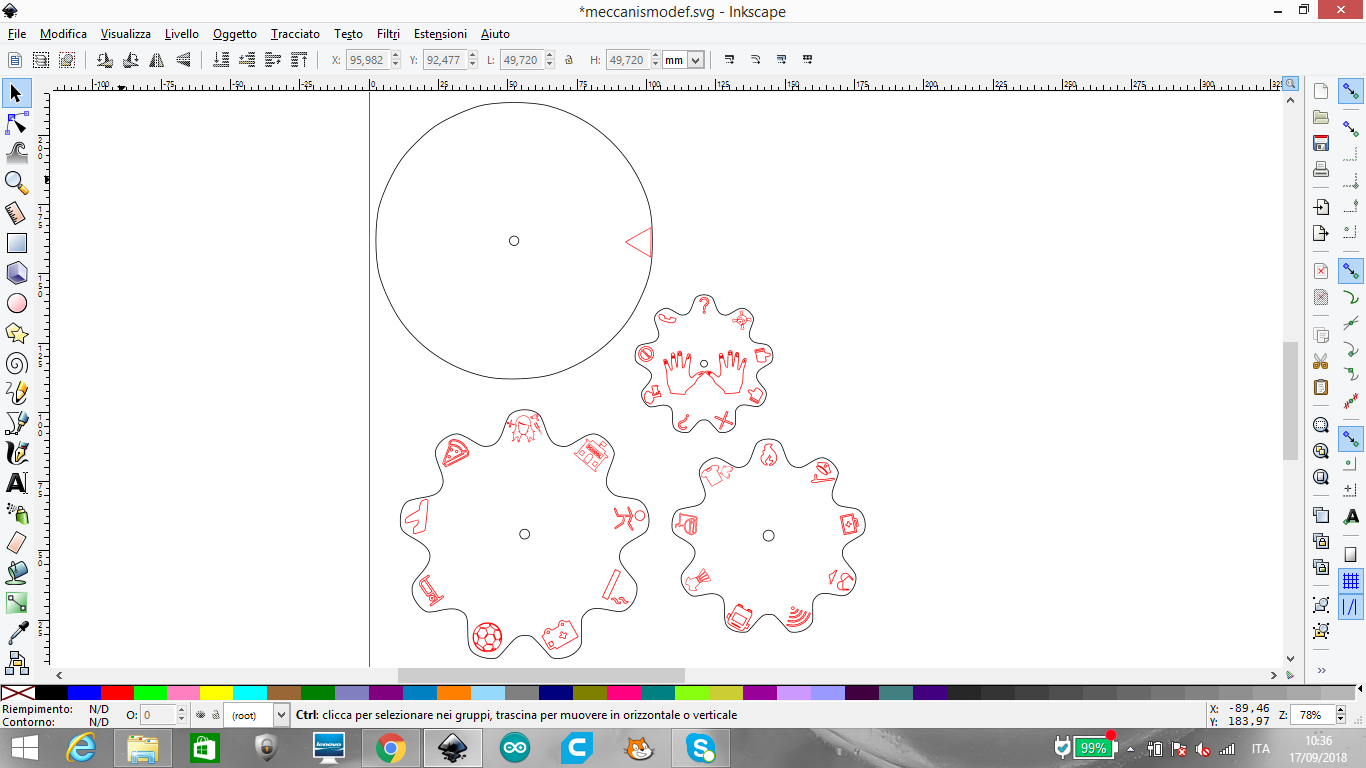Toggle snap to other points
This screenshot has width=1366, height=768.
click(x=1351, y=438)
